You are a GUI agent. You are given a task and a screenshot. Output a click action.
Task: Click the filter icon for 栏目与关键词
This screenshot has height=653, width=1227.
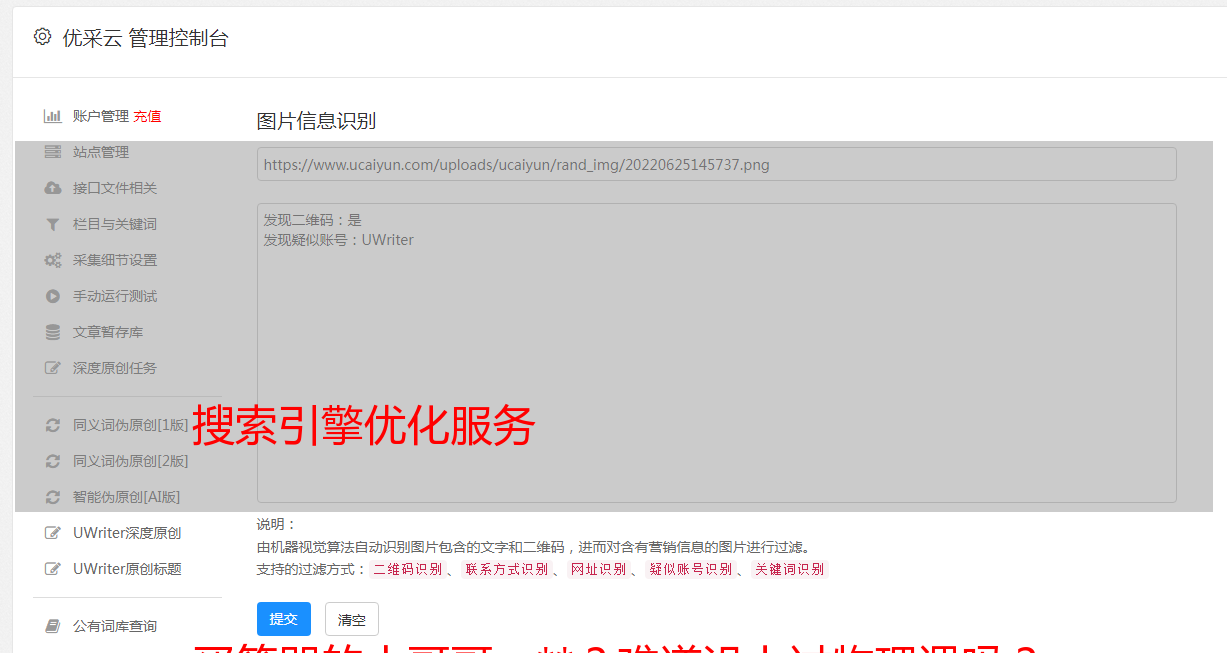53,224
